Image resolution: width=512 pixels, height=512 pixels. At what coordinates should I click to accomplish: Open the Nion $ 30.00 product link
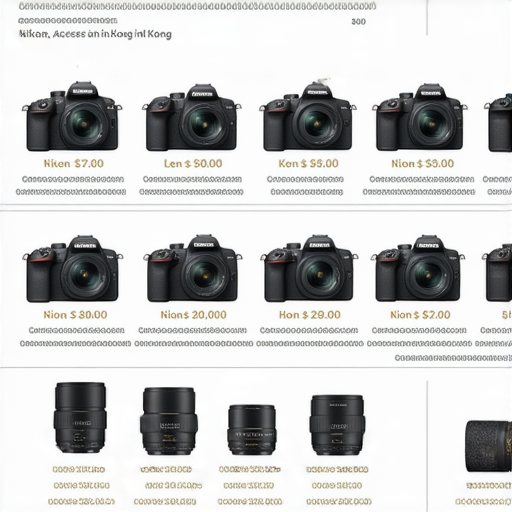75,315
